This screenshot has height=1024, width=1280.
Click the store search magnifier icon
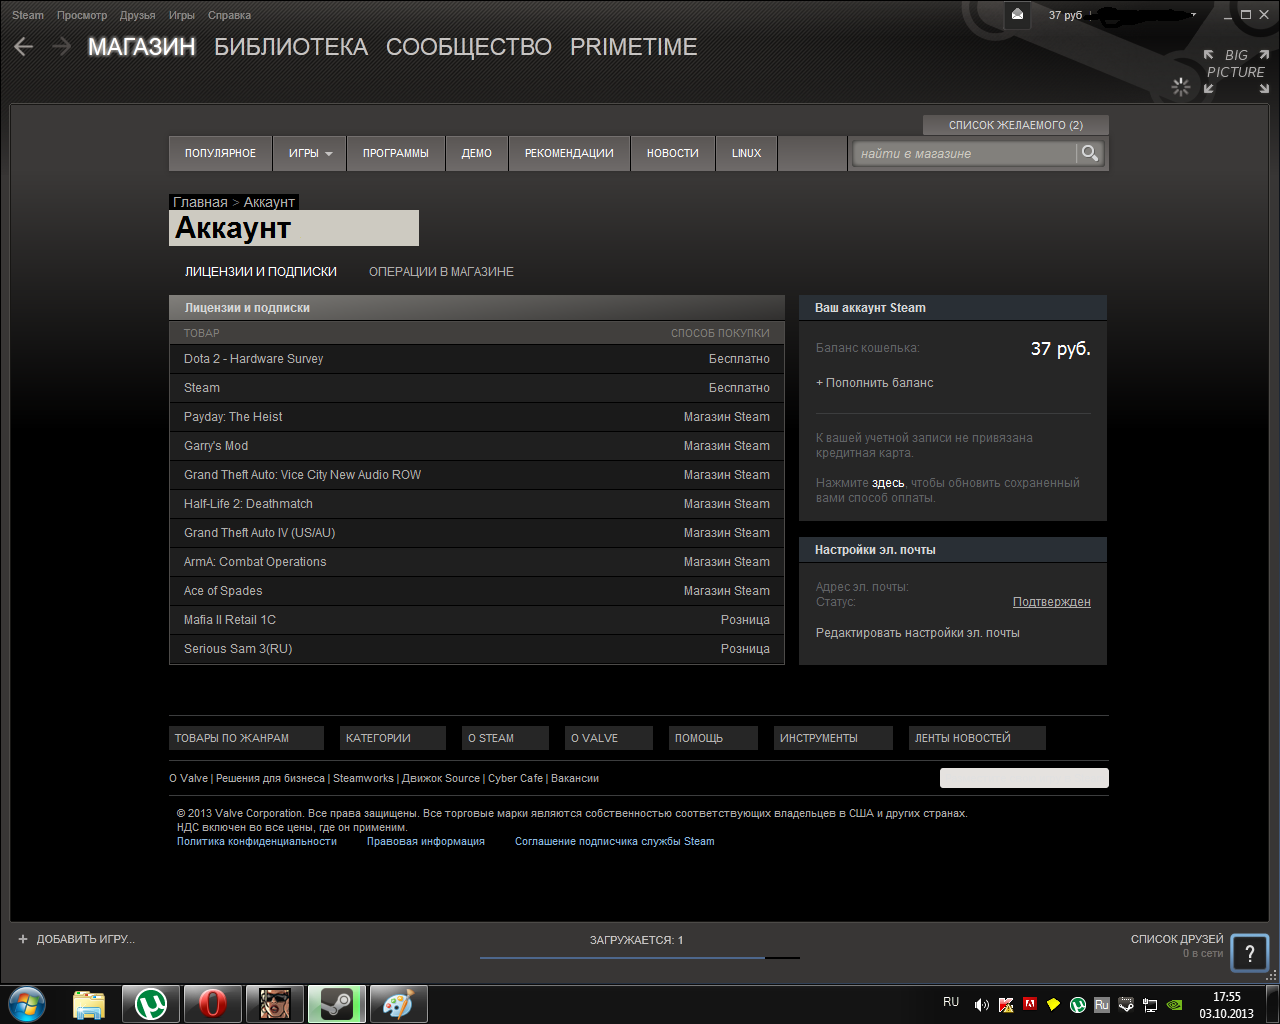click(1090, 153)
